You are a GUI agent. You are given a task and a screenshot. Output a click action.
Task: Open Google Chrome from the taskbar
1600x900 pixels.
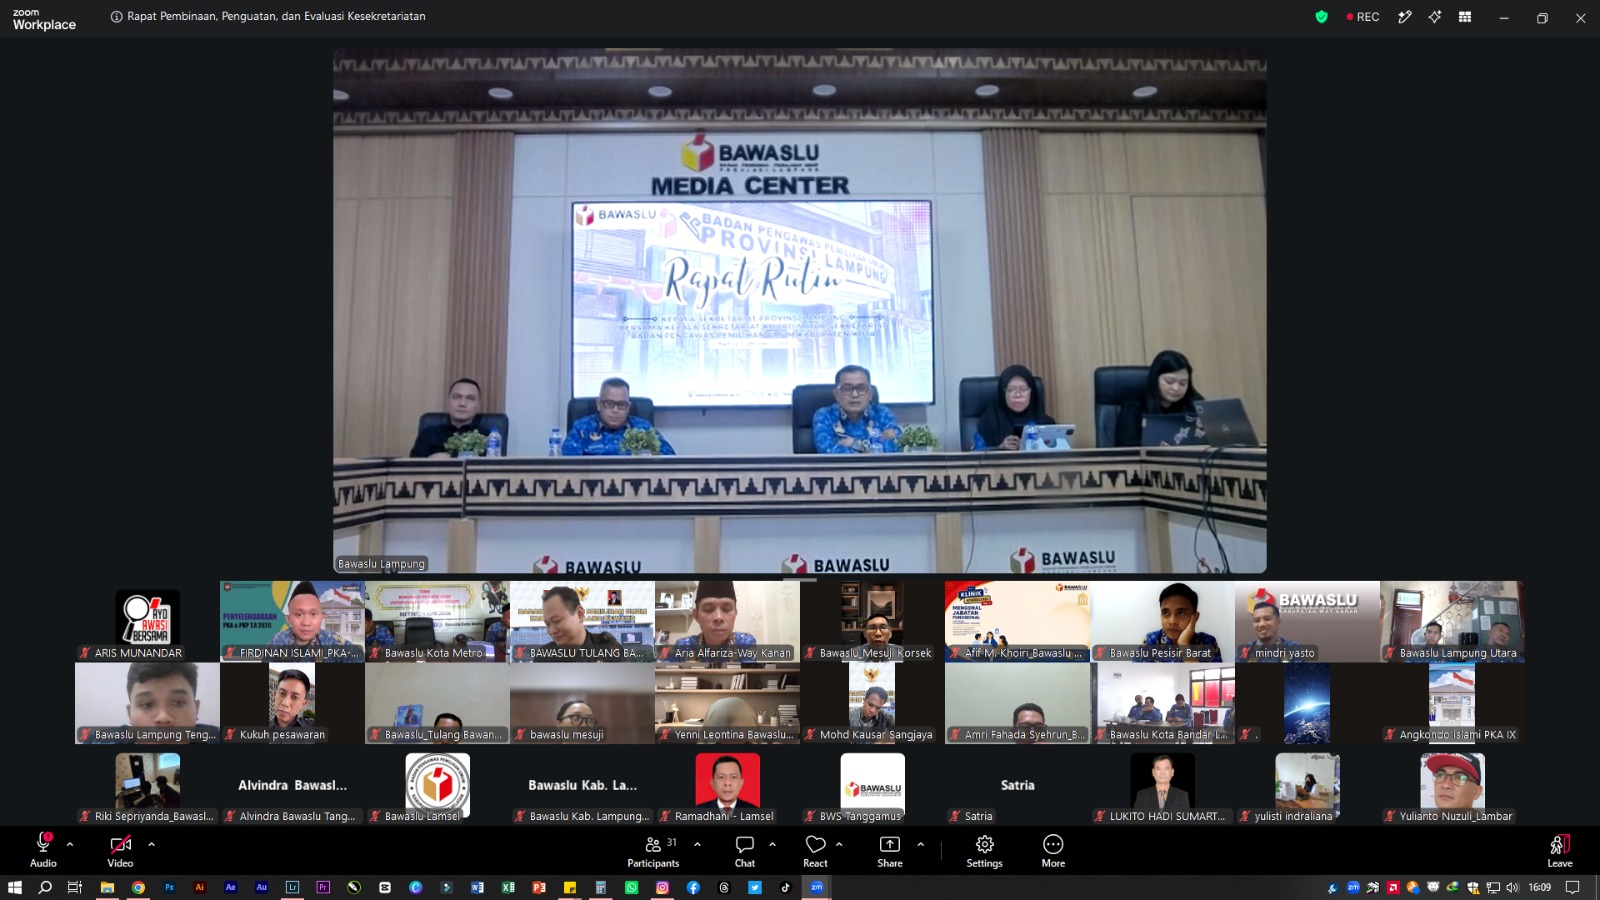point(138,887)
